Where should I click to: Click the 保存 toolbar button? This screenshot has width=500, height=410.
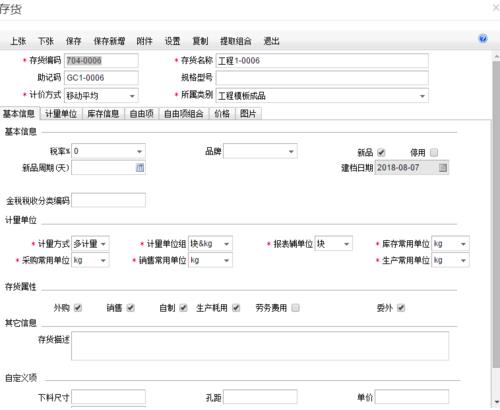[x=73, y=41]
